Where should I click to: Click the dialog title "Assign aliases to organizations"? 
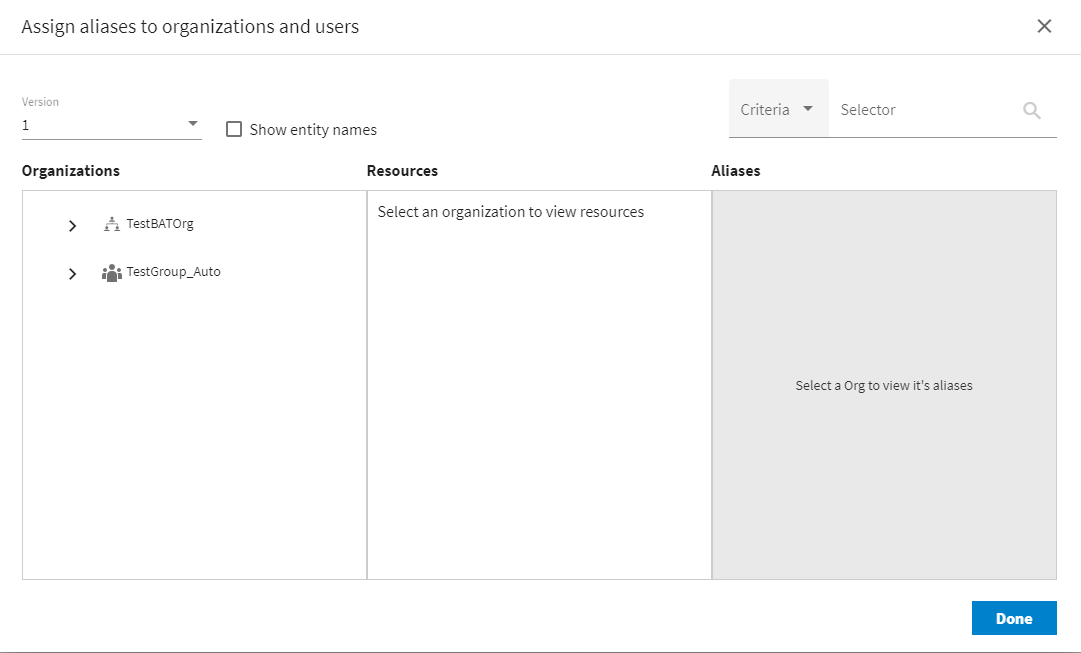point(190,27)
